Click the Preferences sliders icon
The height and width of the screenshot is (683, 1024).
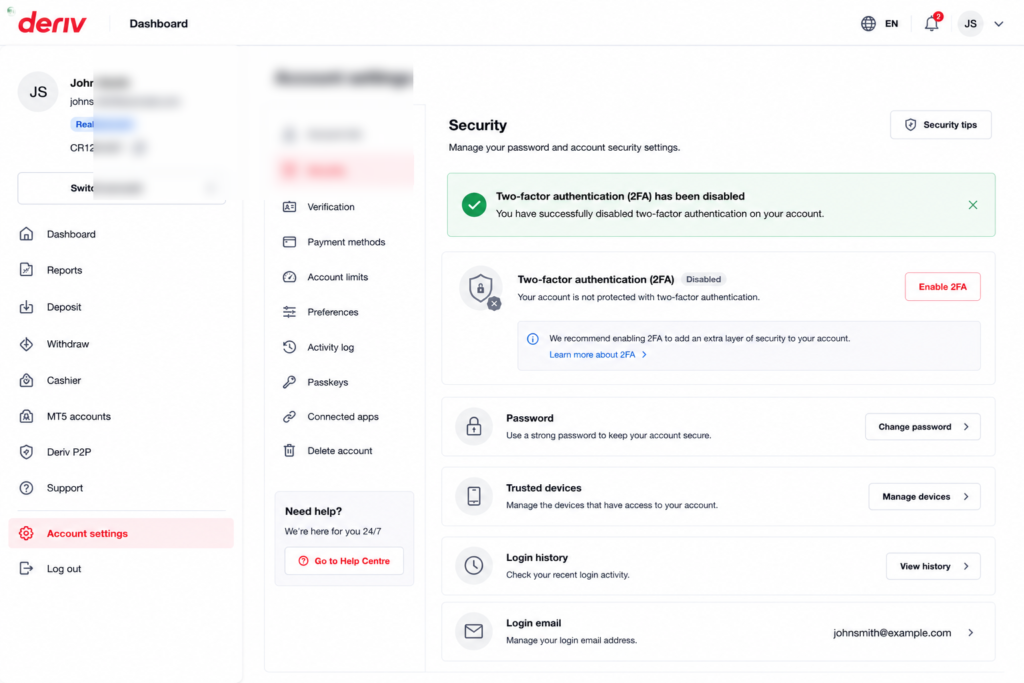(289, 312)
